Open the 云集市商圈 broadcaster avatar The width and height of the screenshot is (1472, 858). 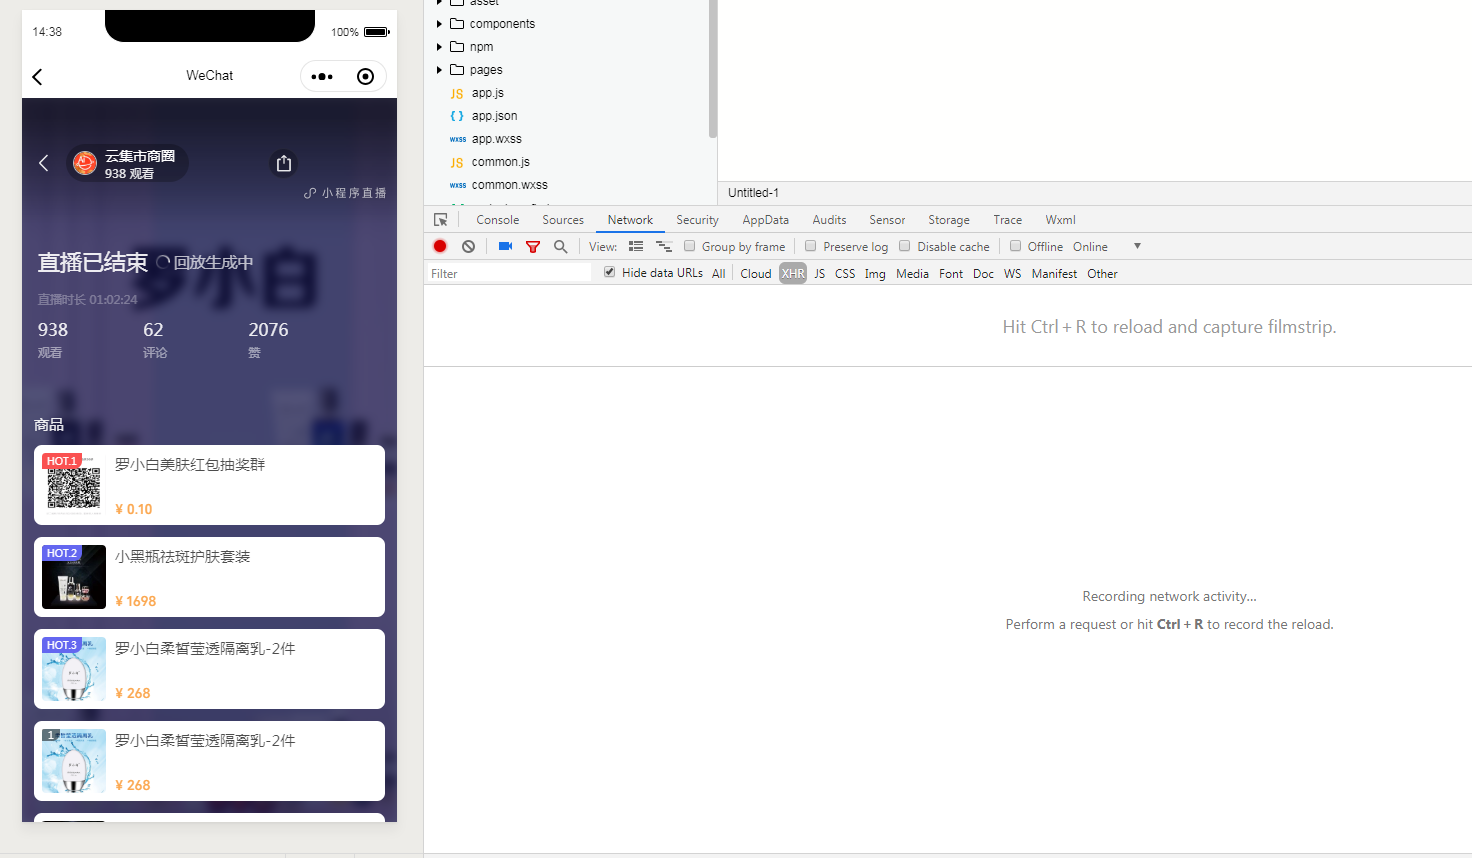(85, 163)
